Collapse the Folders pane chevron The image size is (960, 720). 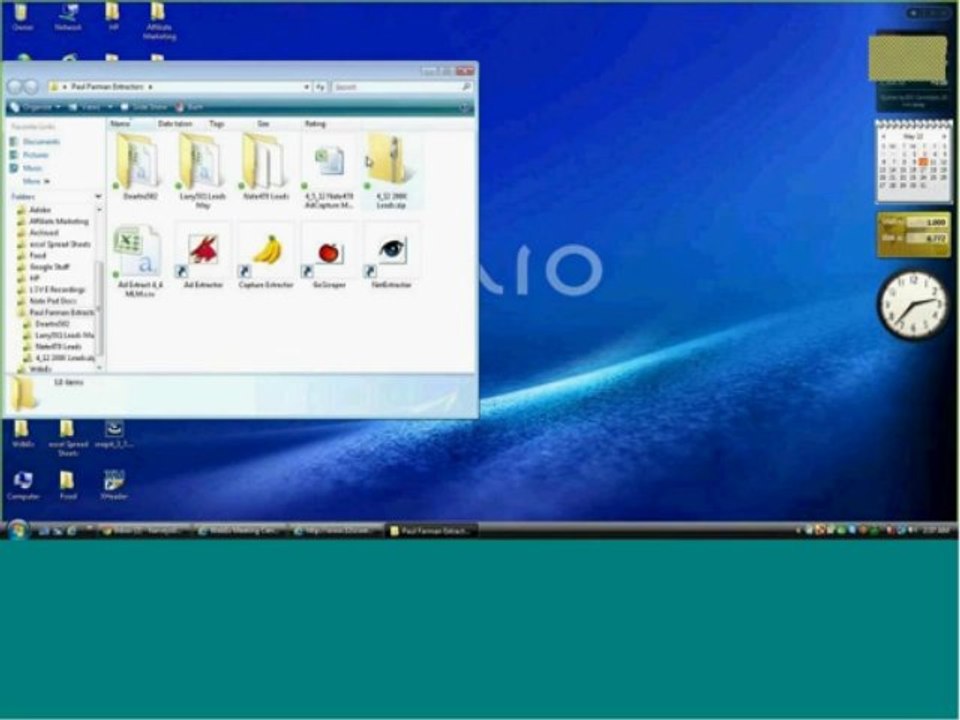(x=98, y=197)
